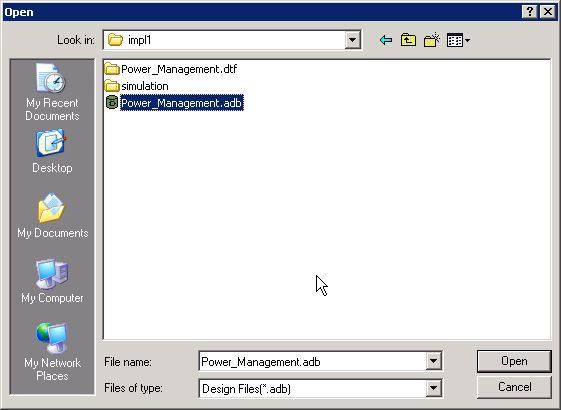The height and width of the screenshot is (410, 561).
Task: Select the simulation folder icon
Action: pyautogui.click(x=112, y=86)
